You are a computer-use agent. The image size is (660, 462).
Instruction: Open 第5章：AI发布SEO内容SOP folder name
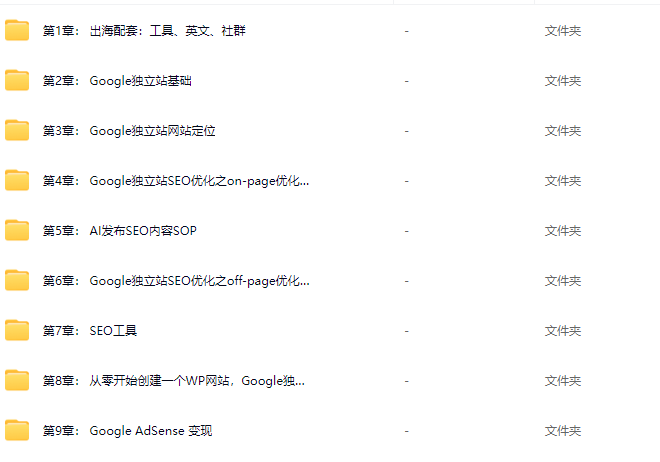pyautogui.click(x=120, y=231)
